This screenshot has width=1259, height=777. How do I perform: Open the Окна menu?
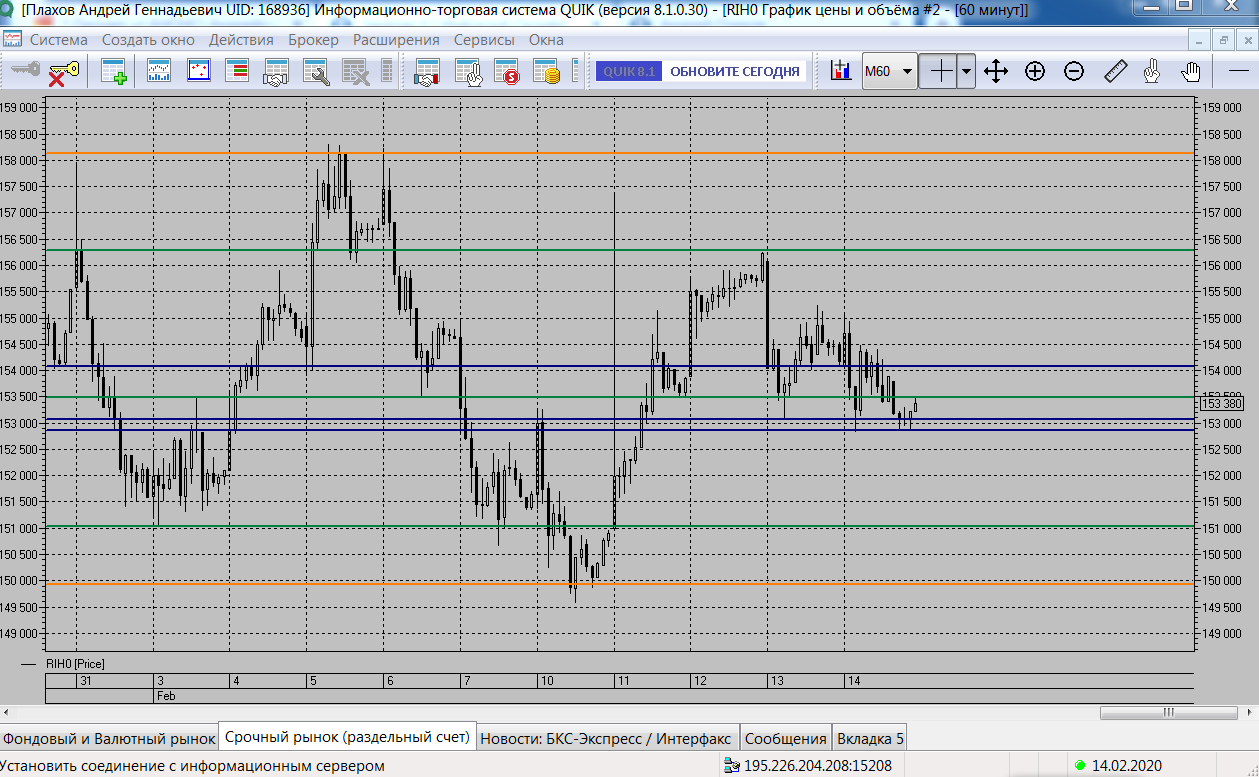tap(546, 40)
